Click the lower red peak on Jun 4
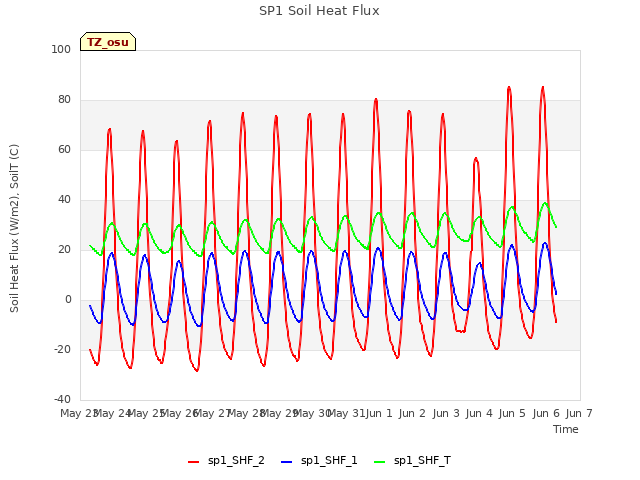 [x=476, y=158]
